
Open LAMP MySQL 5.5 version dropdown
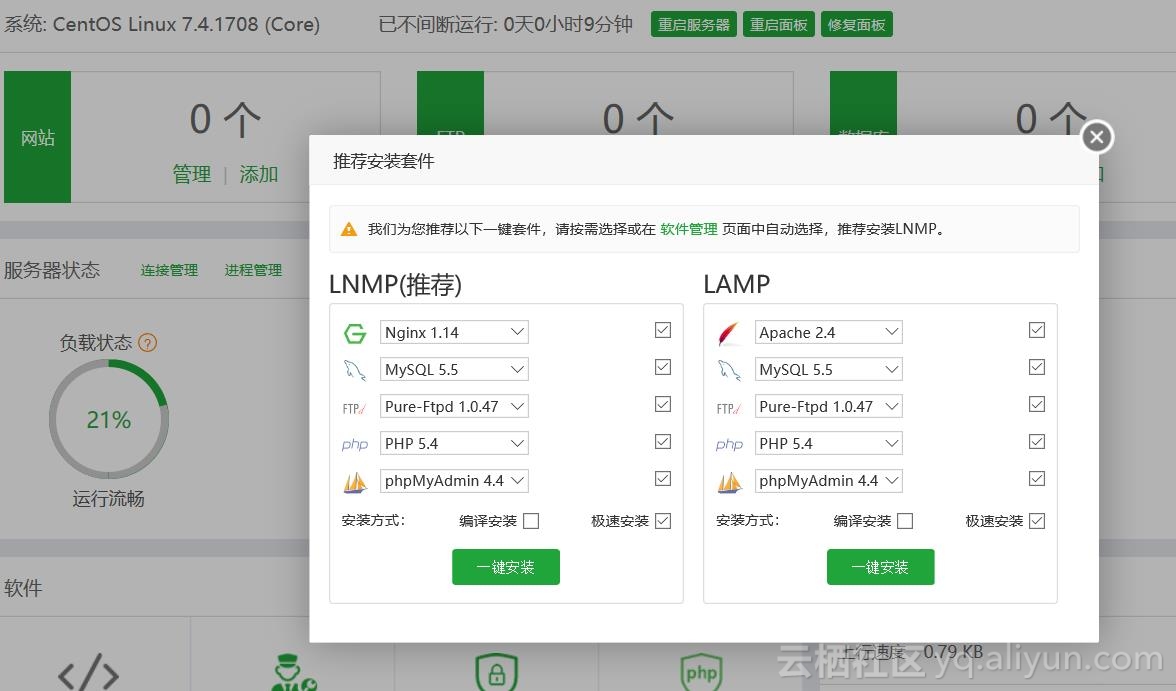pyautogui.click(x=828, y=369)
